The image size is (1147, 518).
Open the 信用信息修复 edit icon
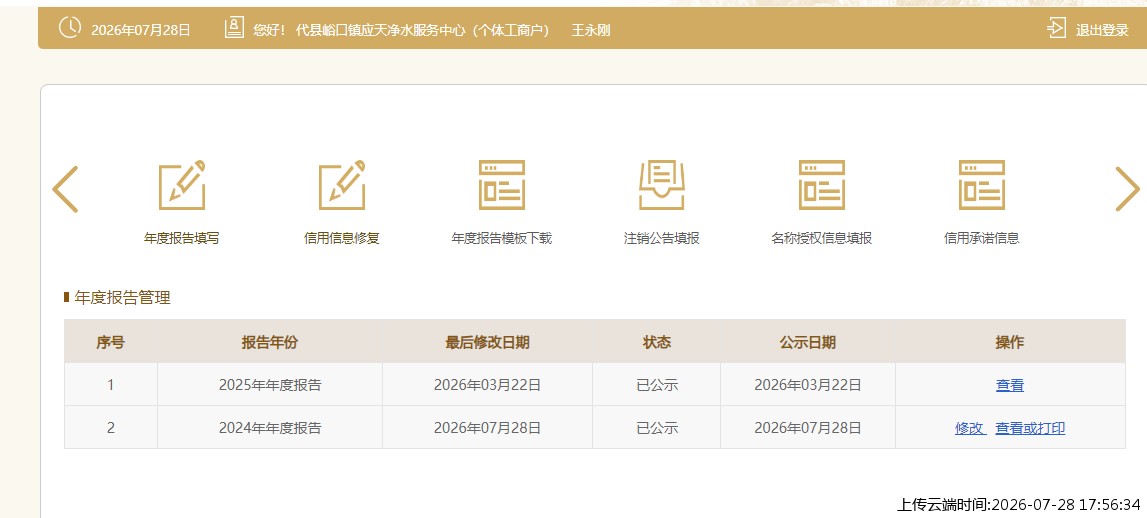[342, 185]
